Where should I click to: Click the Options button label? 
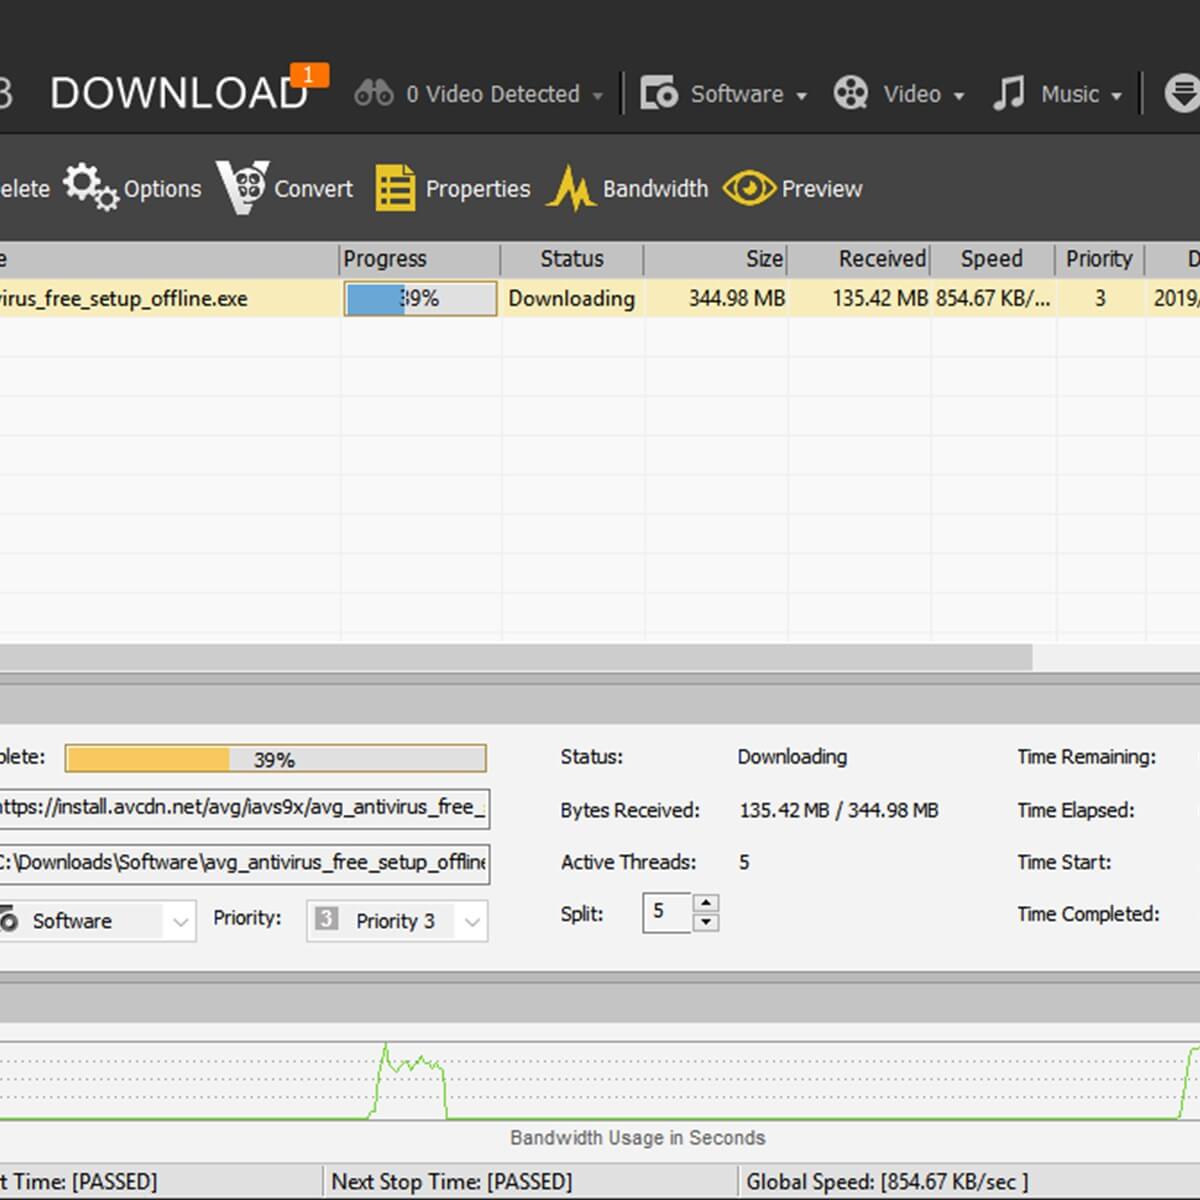(162, 189)
